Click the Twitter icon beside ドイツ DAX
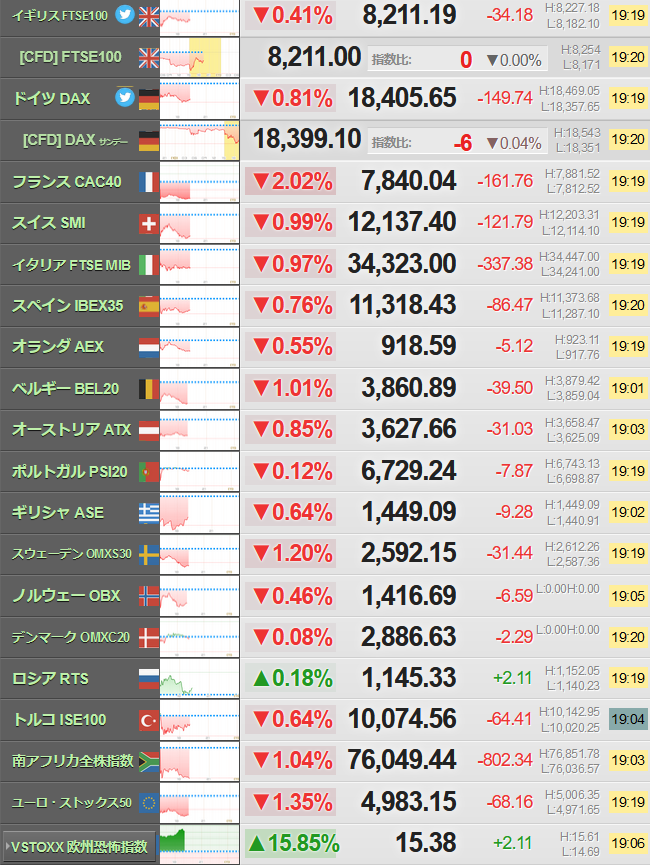Image resolution: width=650 pixels, height=865 pixels. [x=125, y=98]
